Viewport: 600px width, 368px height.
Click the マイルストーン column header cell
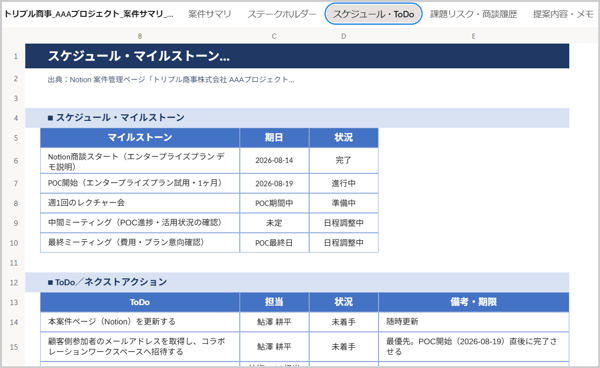[x=140, y=138]
